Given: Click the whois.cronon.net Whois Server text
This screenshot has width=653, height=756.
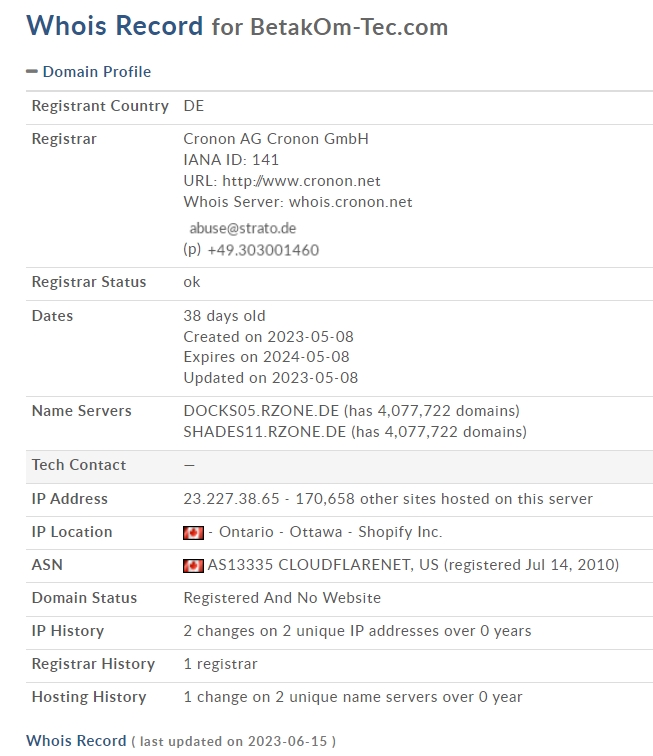Looking at the screenshot, I should [x=350, y=202].
